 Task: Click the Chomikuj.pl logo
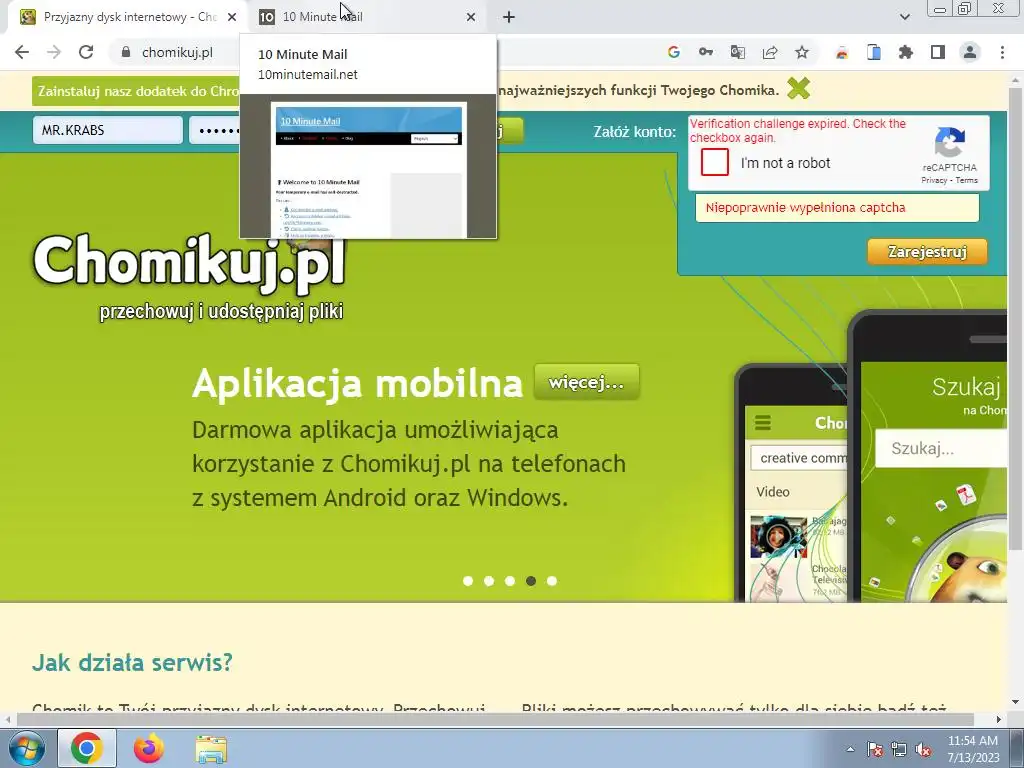[x=189, y=278]
